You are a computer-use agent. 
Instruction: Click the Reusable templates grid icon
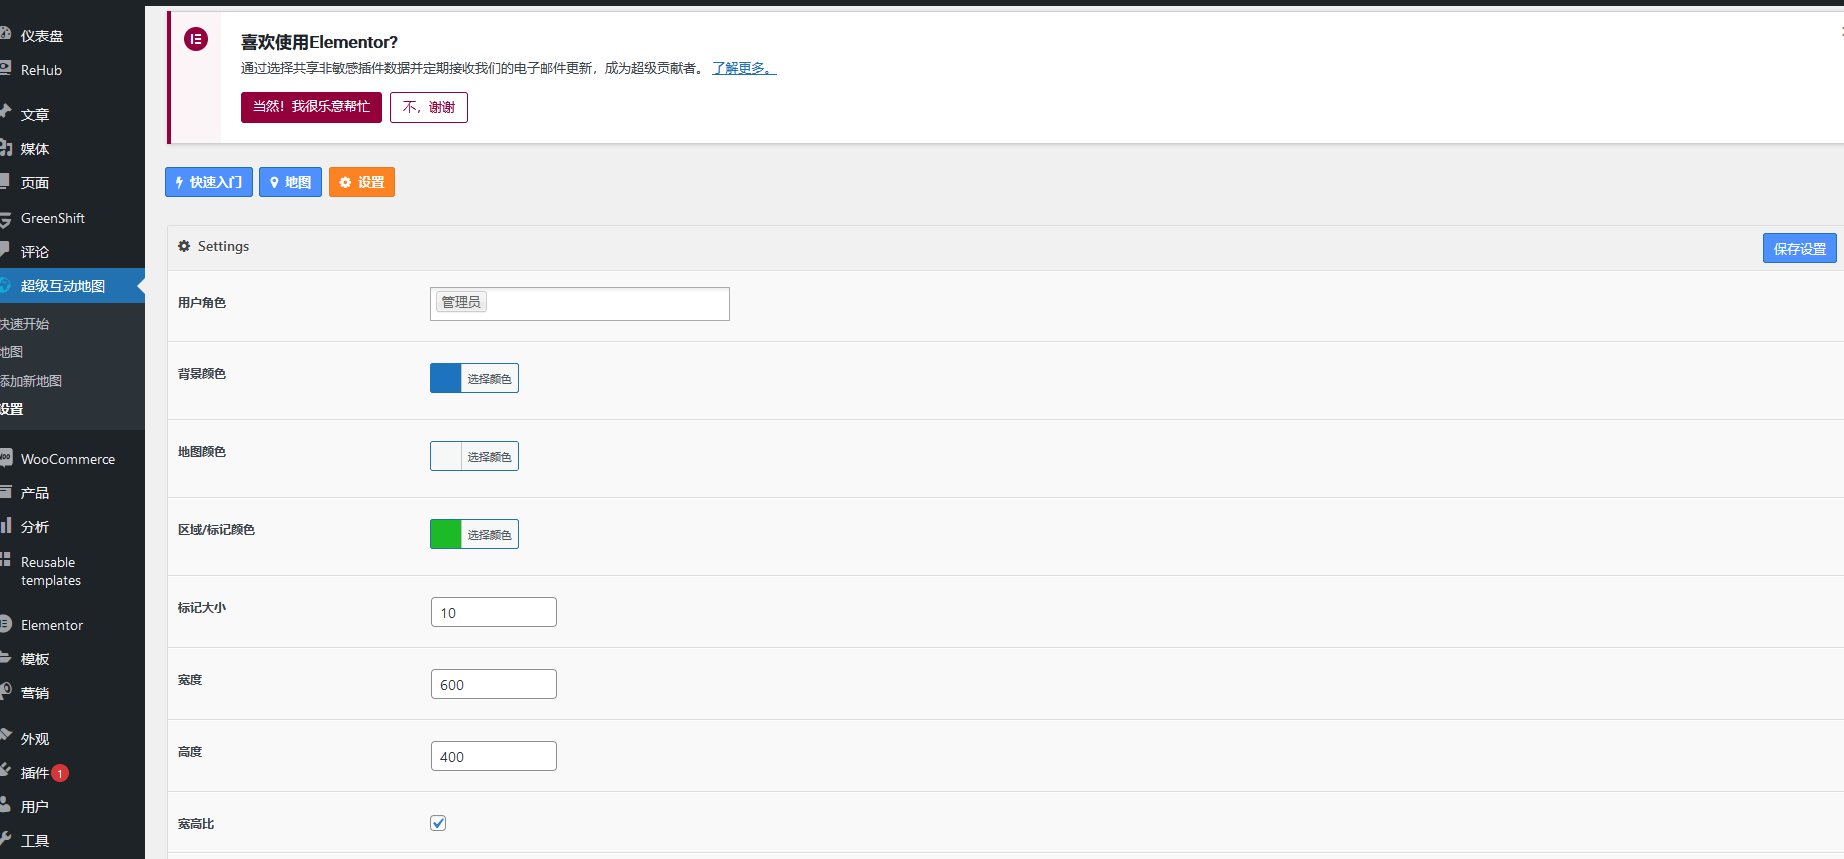(x=6, y=561)
